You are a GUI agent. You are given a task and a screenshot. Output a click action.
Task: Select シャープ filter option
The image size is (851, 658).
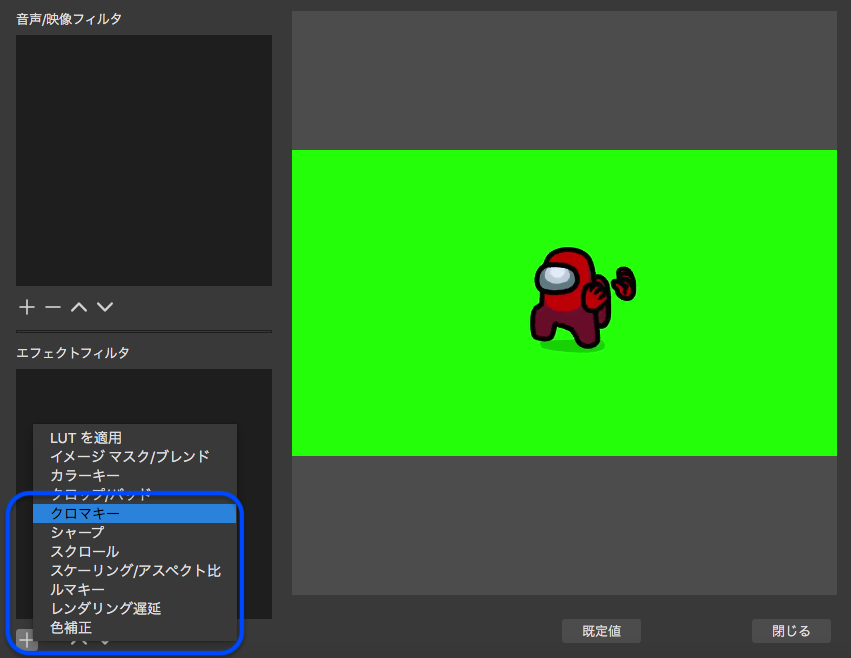[x=135, y=533]
